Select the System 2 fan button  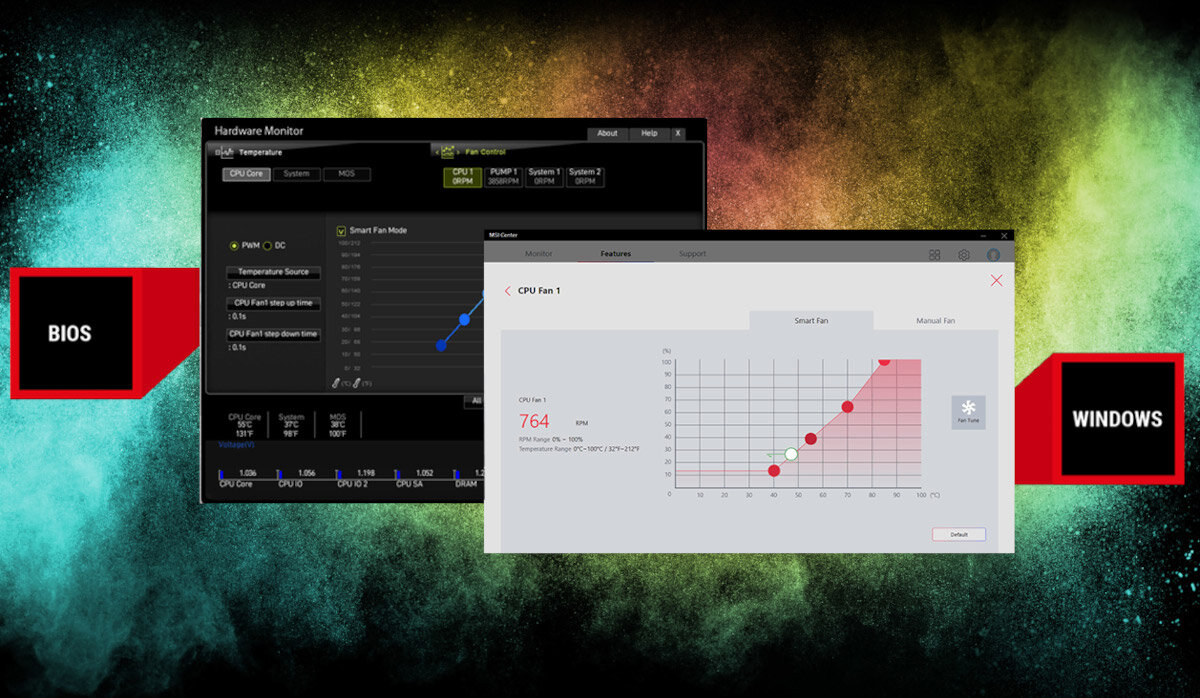[x=585, y=177]
